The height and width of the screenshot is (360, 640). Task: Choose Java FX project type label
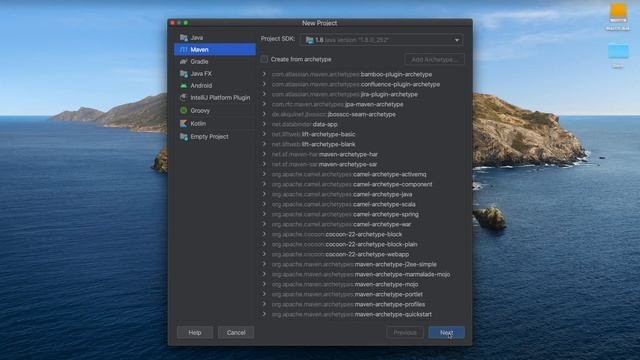point(201,74)
